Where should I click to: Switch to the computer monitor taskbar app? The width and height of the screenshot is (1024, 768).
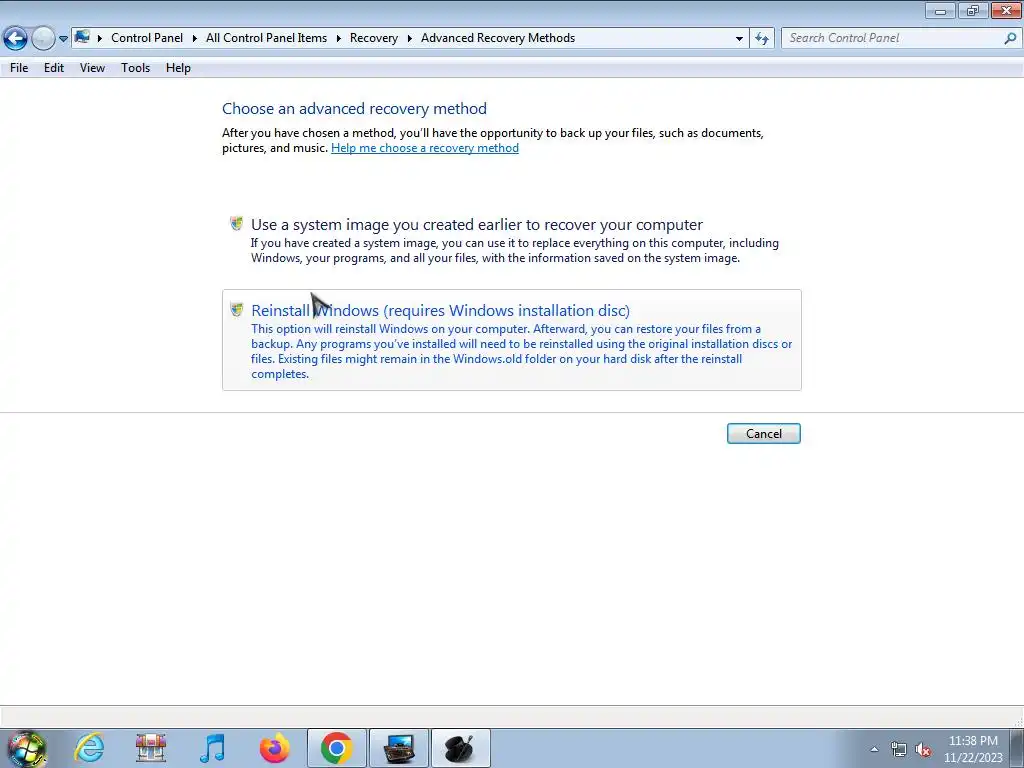tap(399, 748)
